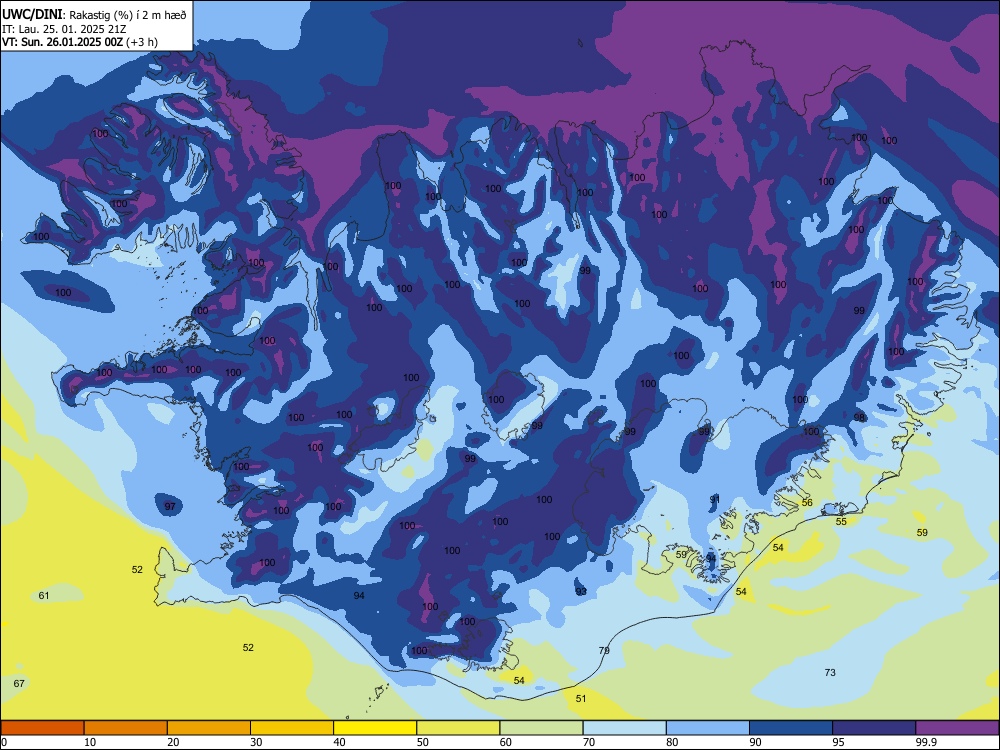Click the dark navy 95–99.9 legend swatch
1000x750 pixels.
coord(874,728)
